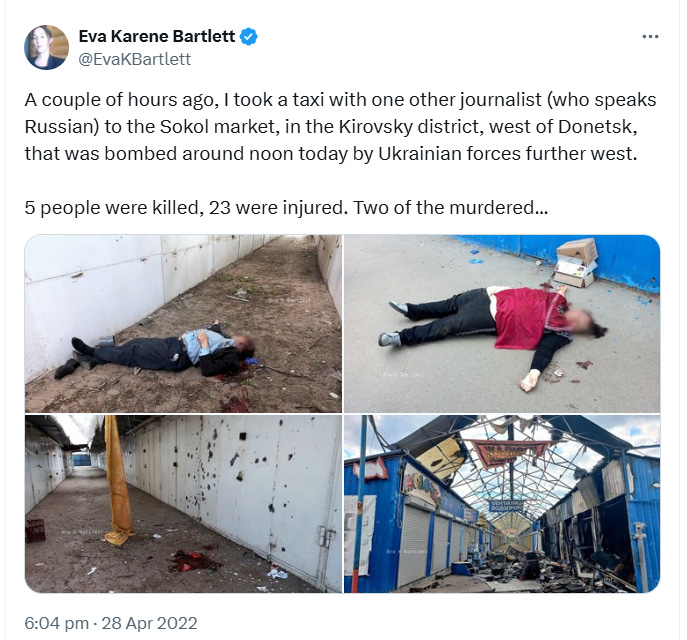
Task: View the bottom-left photo of the shrapnel-marked wall
Action: point(183,504)
